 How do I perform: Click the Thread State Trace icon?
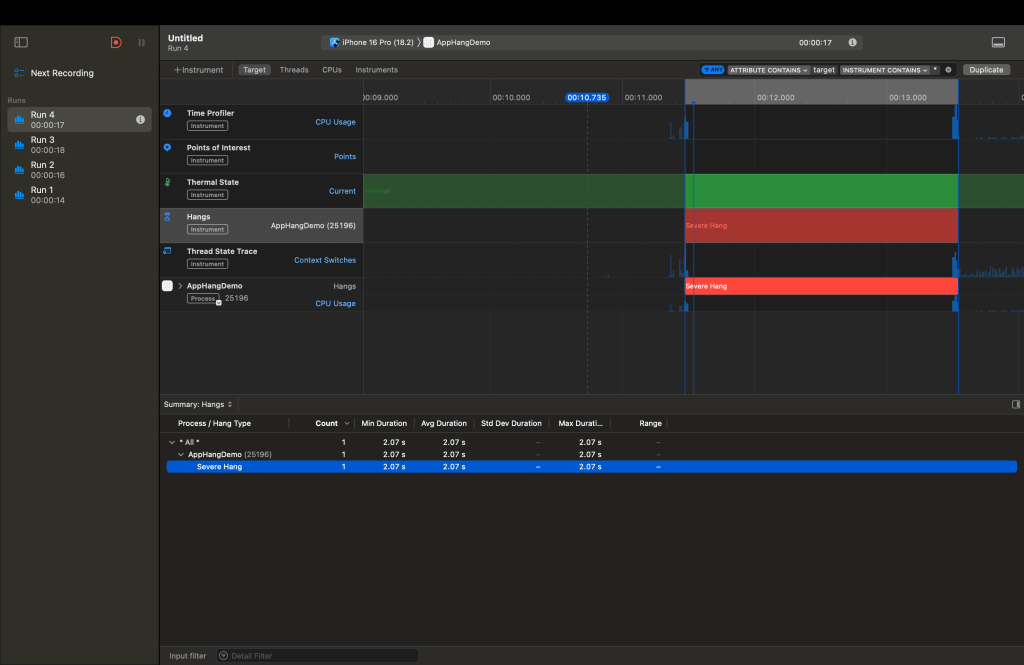pyautogui.click(x=167, y=251)
